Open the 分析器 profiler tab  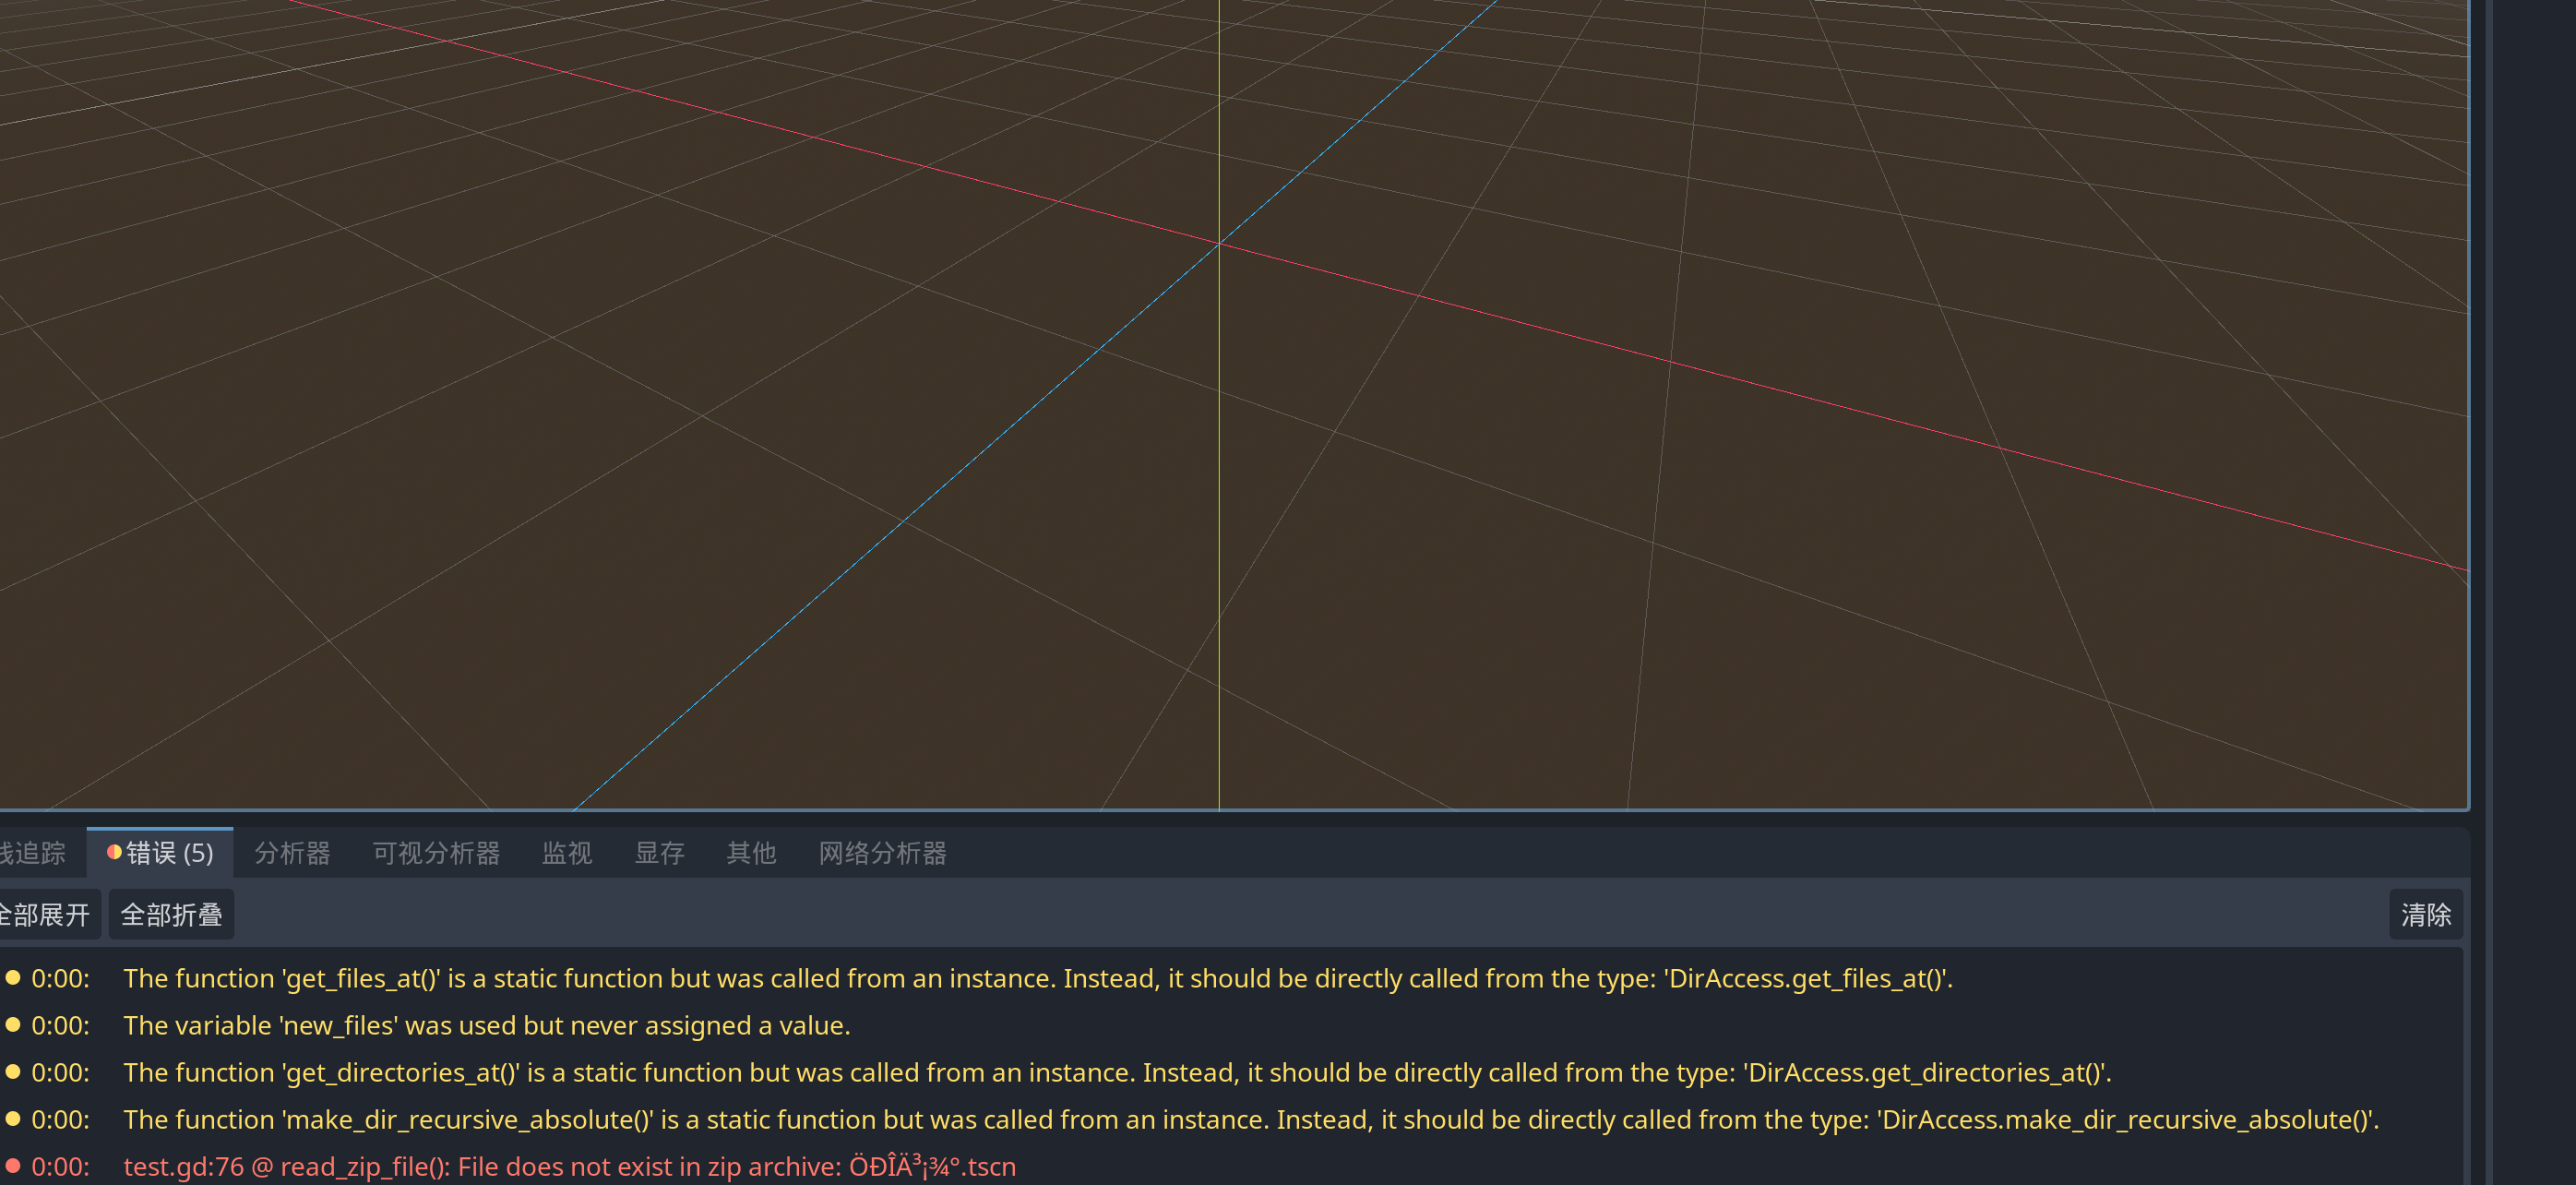(292, 853)
